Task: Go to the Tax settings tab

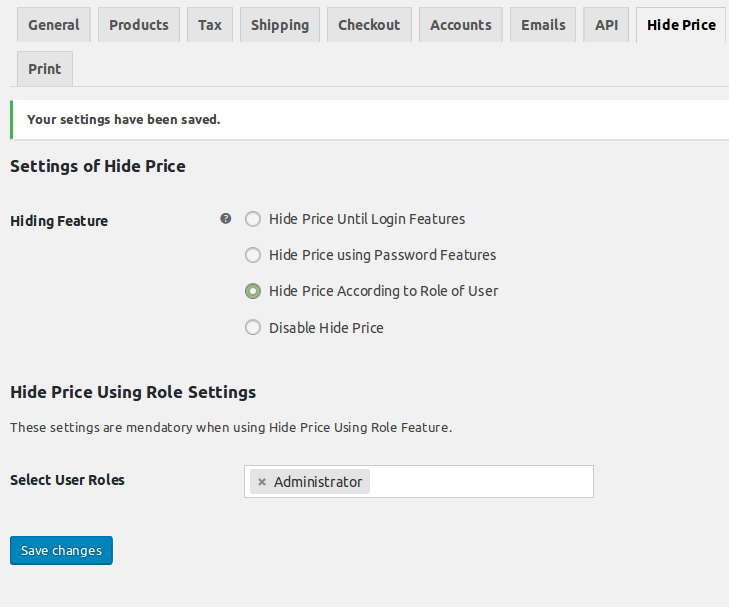Action: coord(210,25)
